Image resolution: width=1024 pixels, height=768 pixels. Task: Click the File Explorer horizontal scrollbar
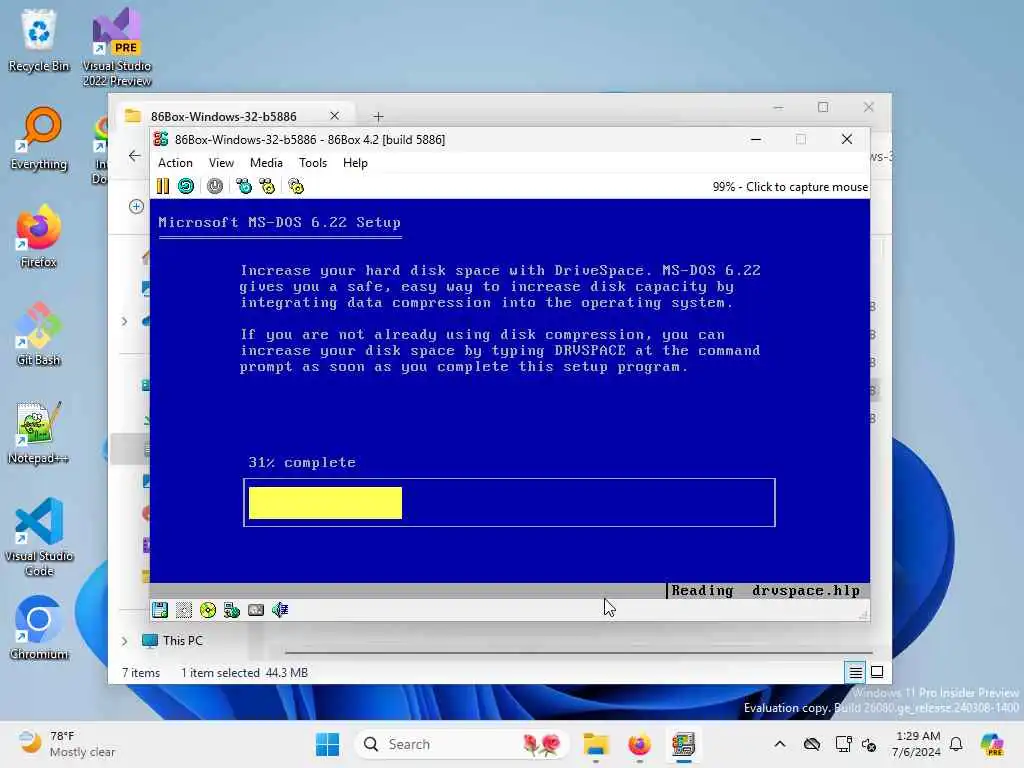(x=579, y=652)
